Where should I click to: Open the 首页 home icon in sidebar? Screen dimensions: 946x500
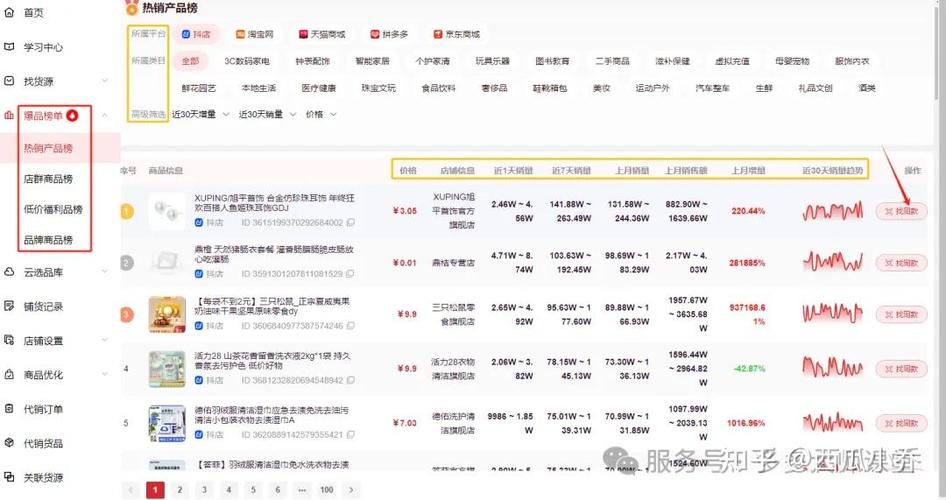coord(9,12)
